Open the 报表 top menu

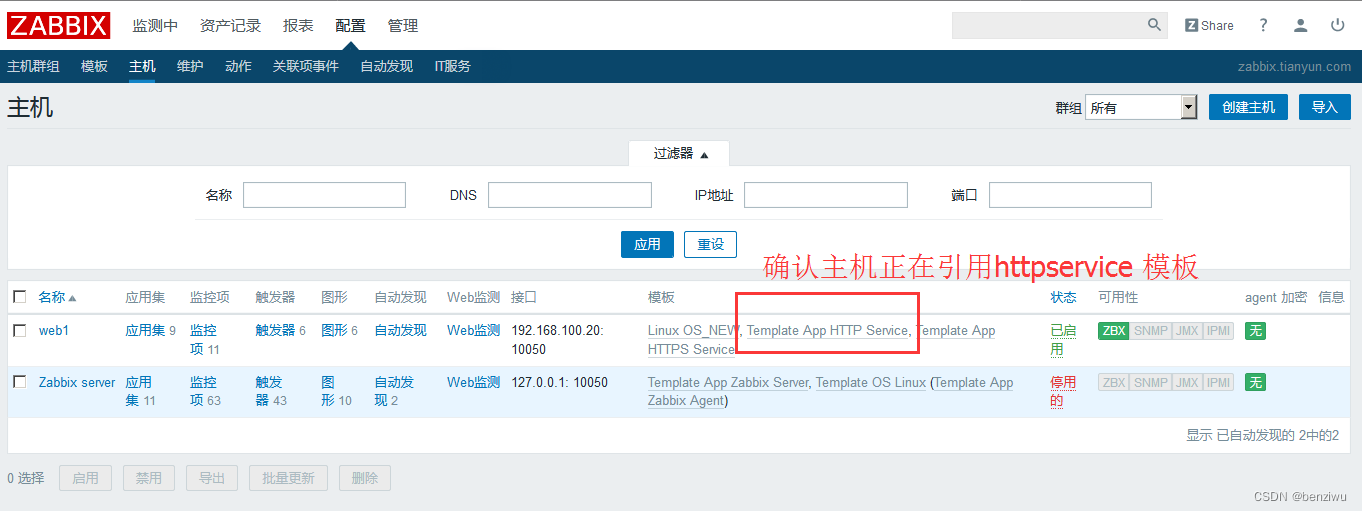298,25
